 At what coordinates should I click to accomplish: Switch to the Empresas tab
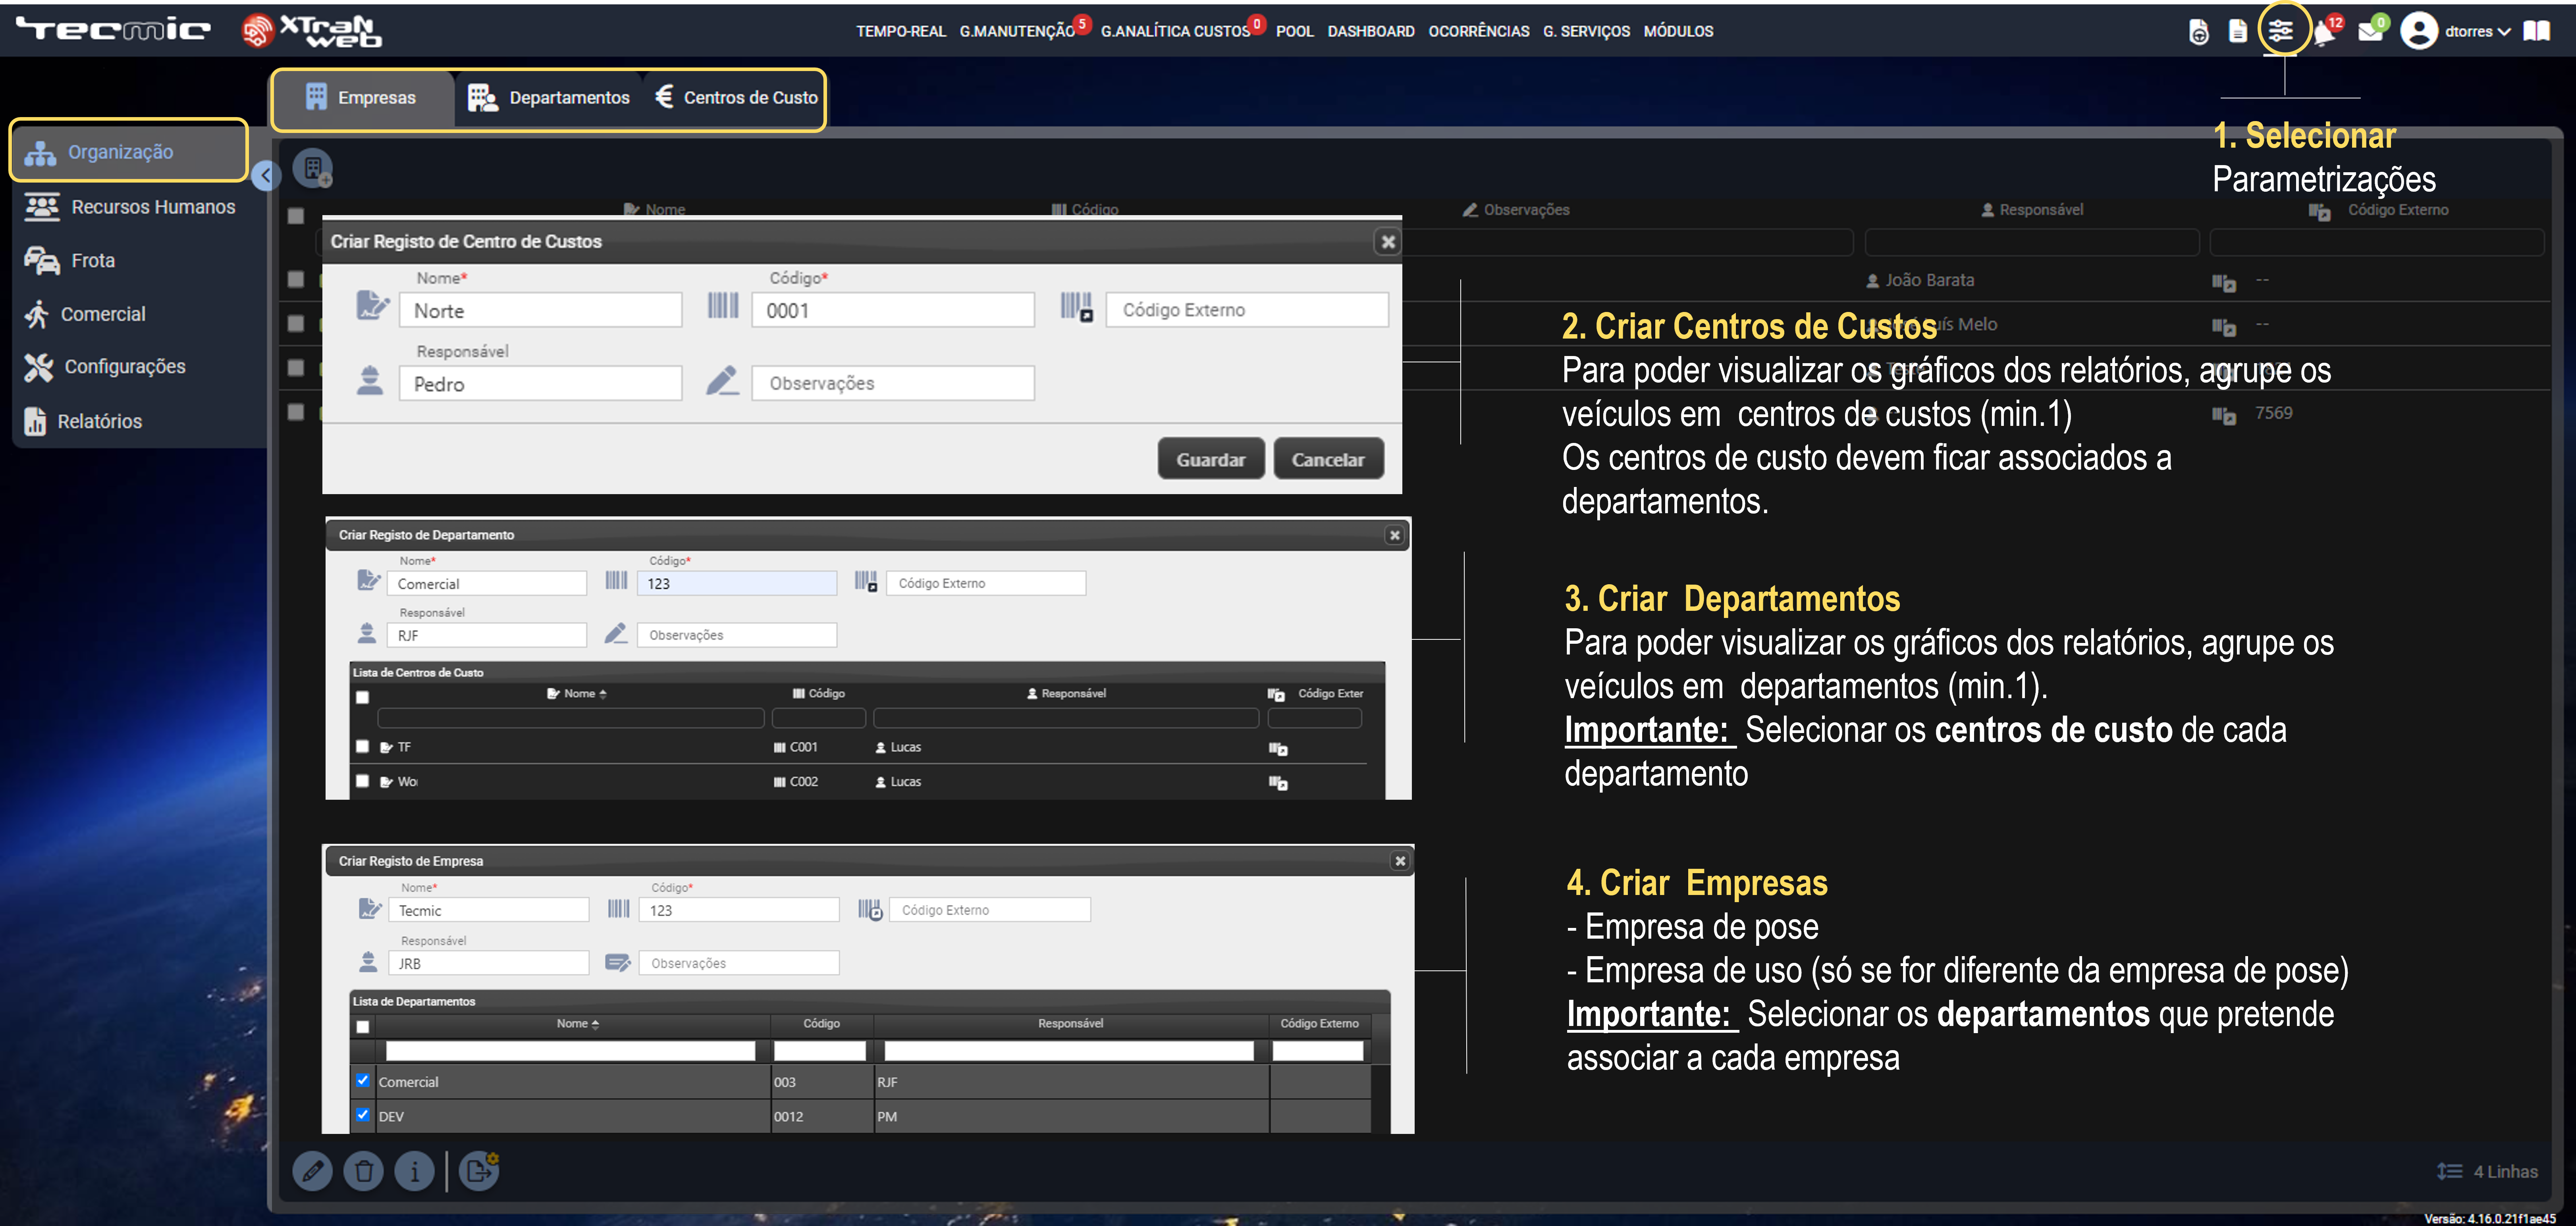pyautogui.click(x=362, y=98)
